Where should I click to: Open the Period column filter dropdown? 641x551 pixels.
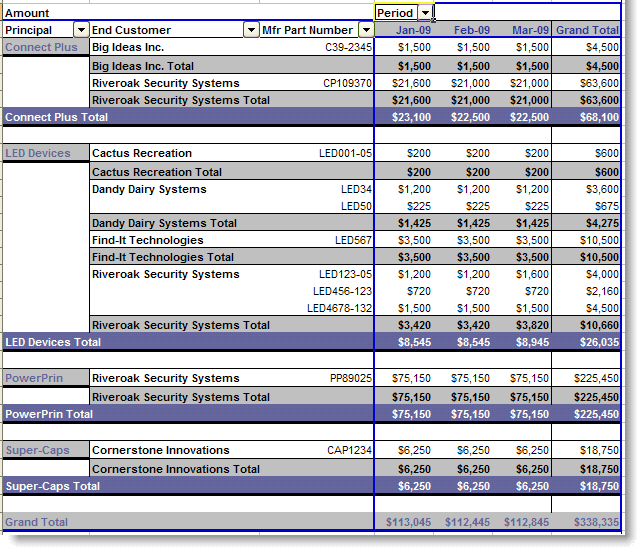pyautogui.click(x=425, y=13)
